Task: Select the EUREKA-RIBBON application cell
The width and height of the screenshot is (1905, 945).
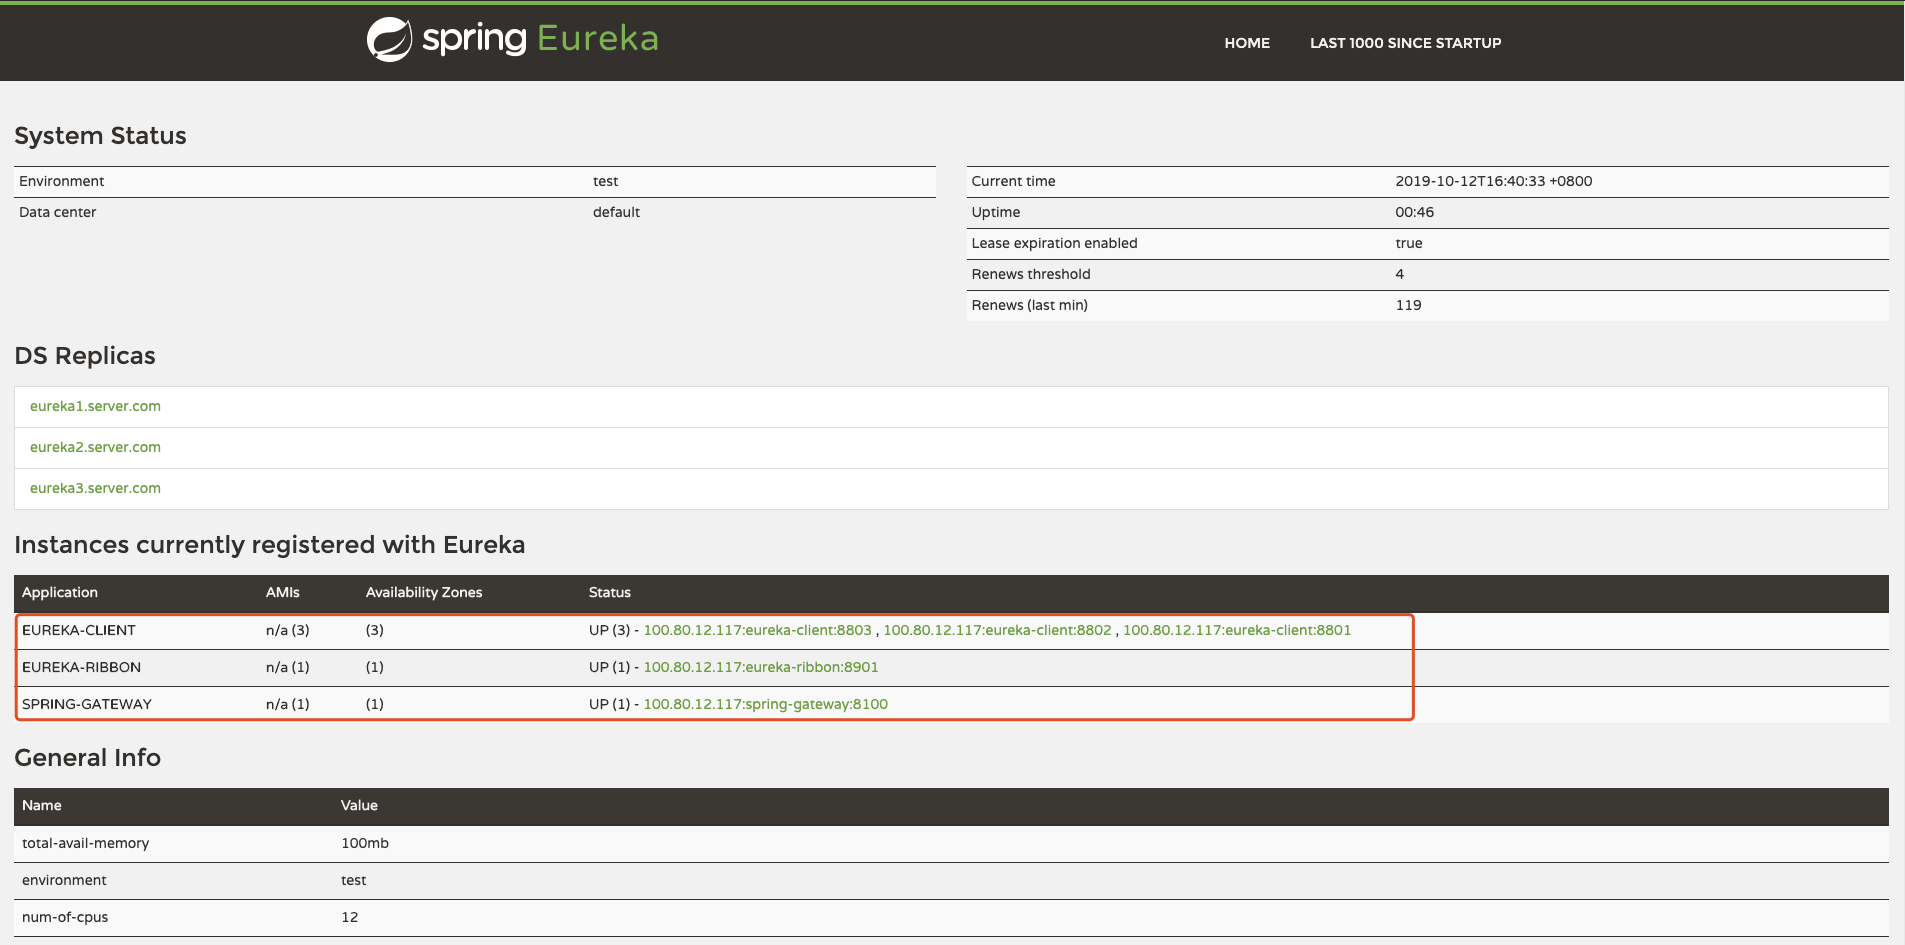Action: tap(81, 667)
